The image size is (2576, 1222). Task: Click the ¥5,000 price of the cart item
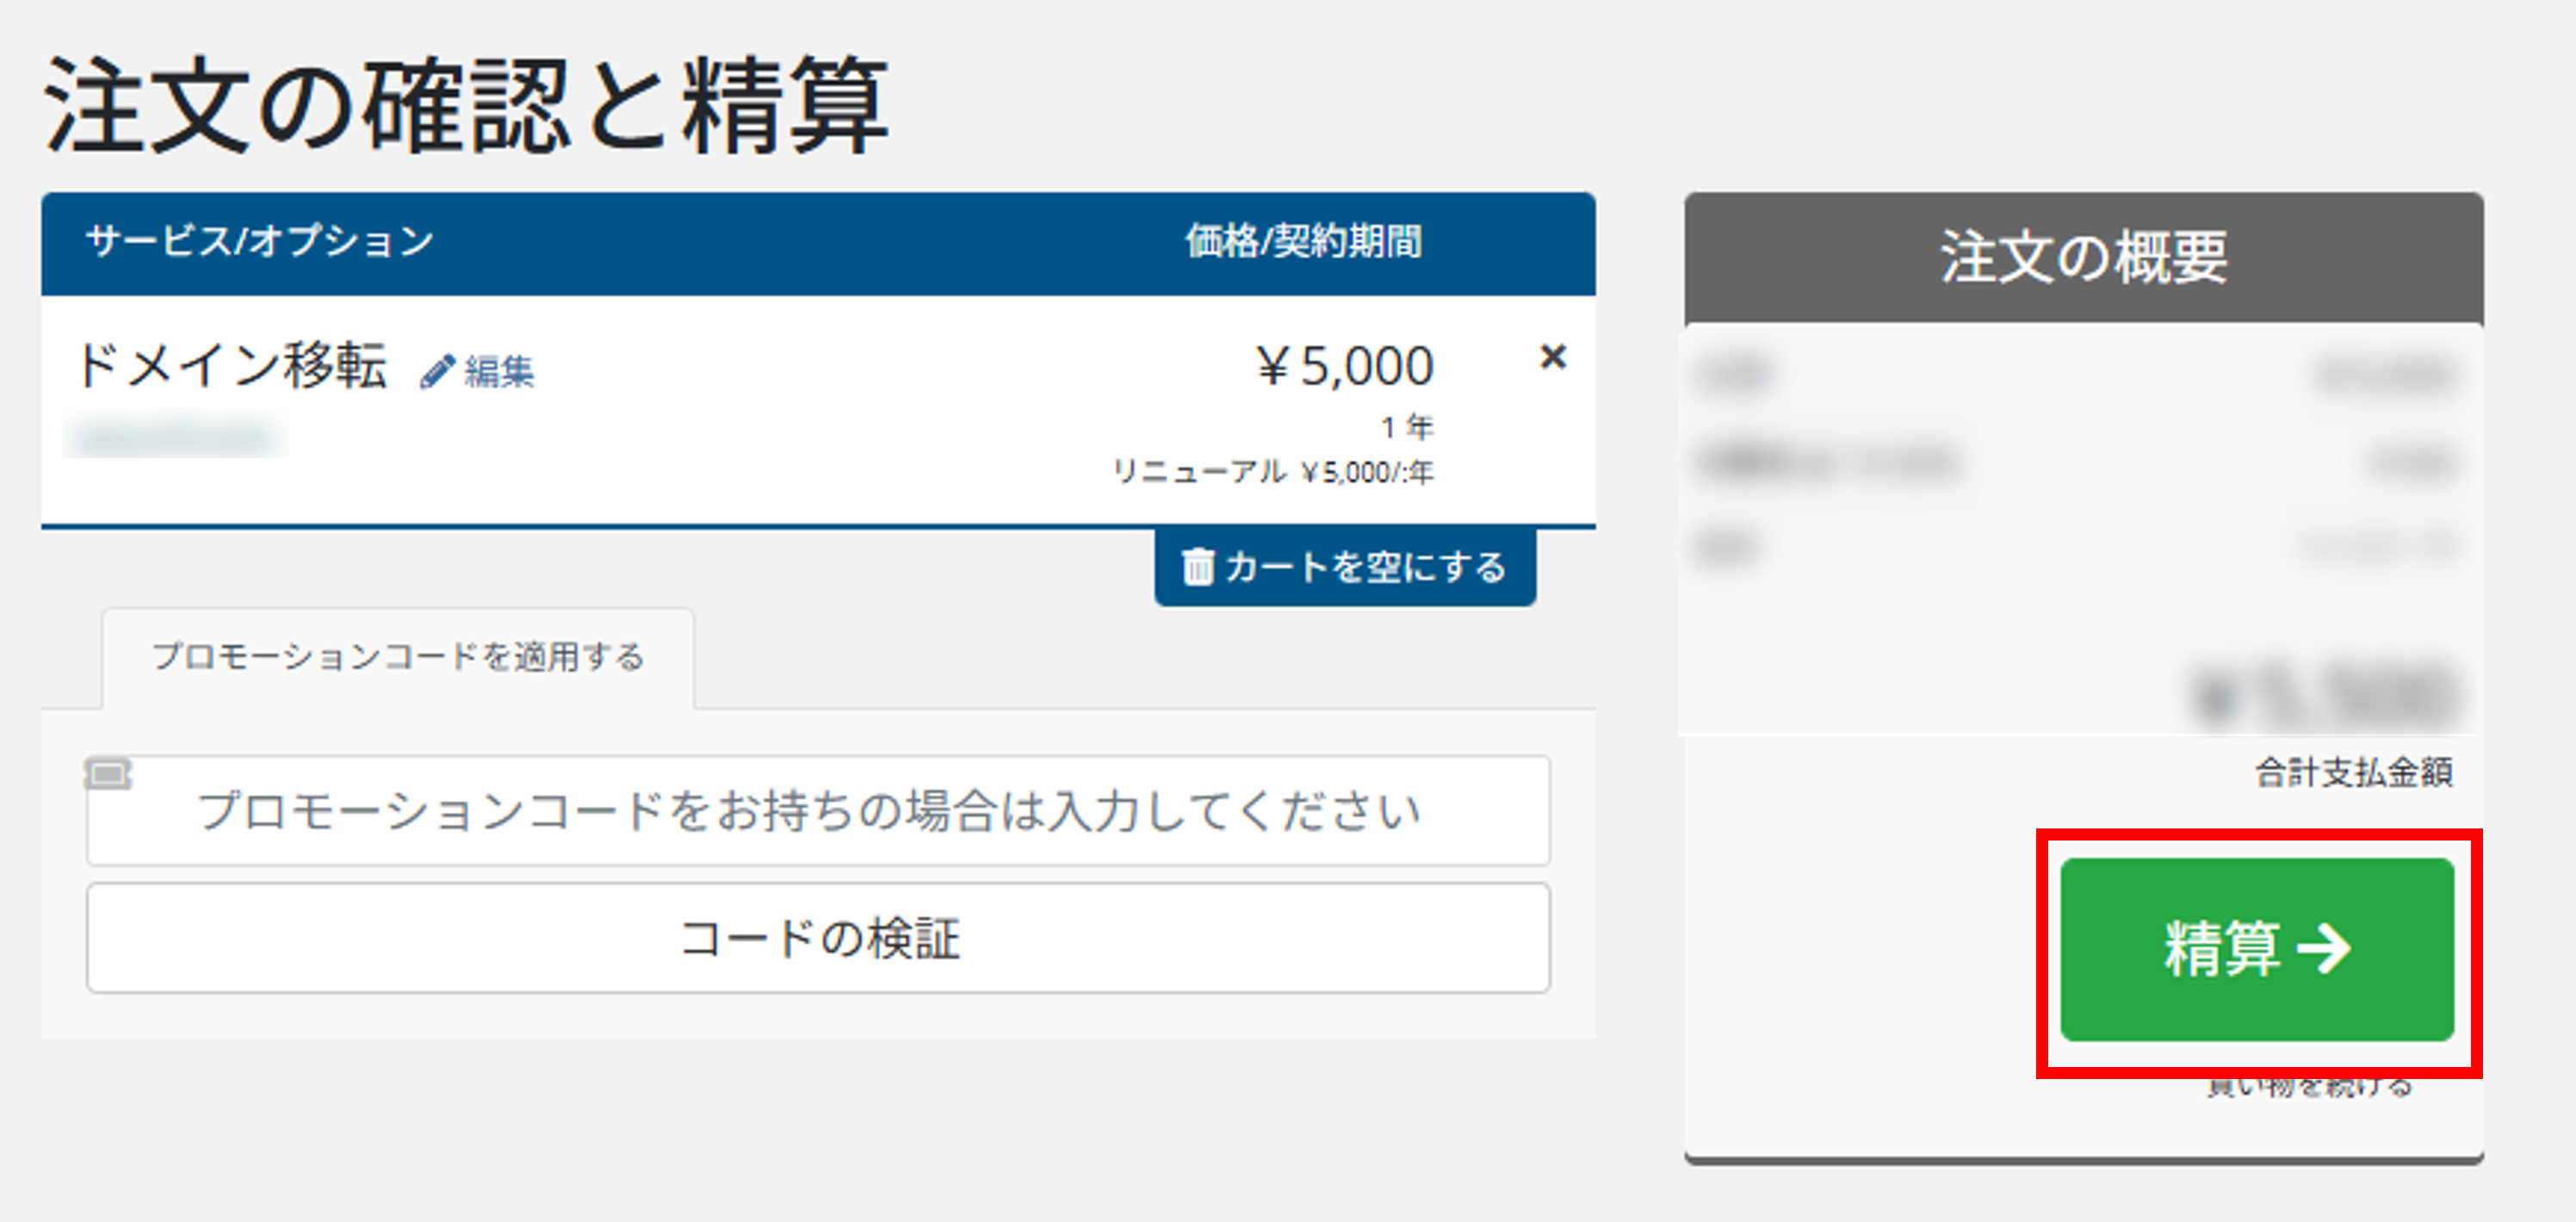point(1345,365)
